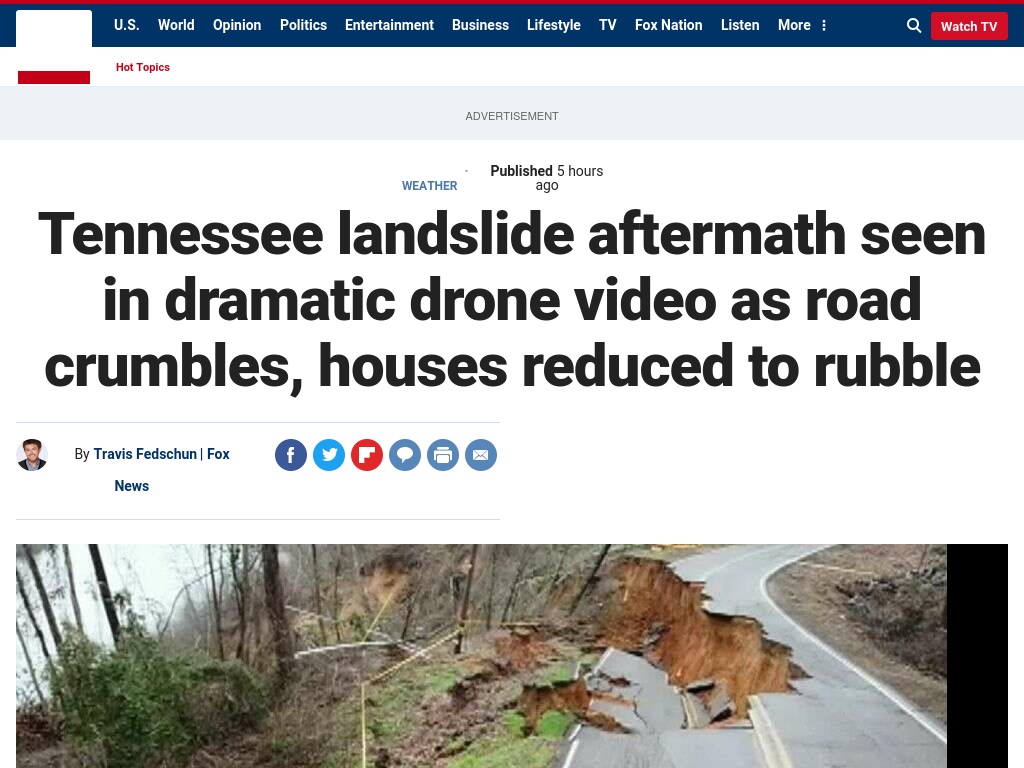Screen dimensions: 1024x768
Task: Open the Entertainment section
Action: click(389, 25)
